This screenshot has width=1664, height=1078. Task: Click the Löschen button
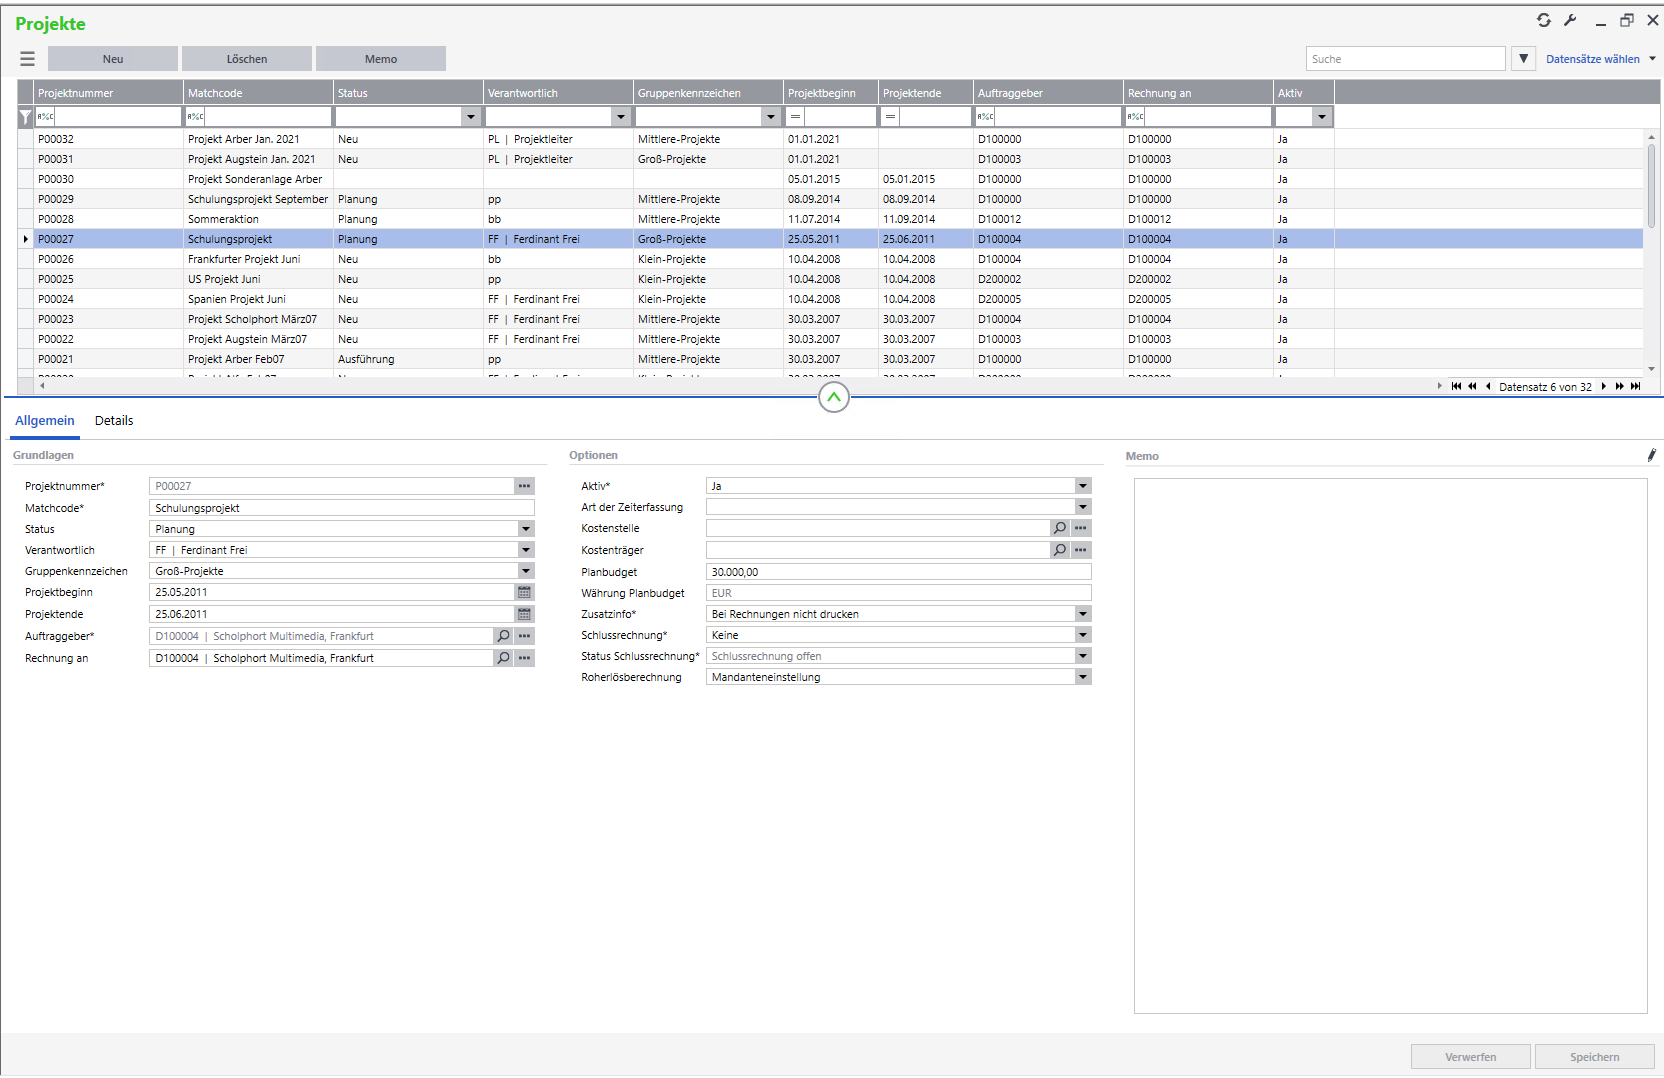247,59
